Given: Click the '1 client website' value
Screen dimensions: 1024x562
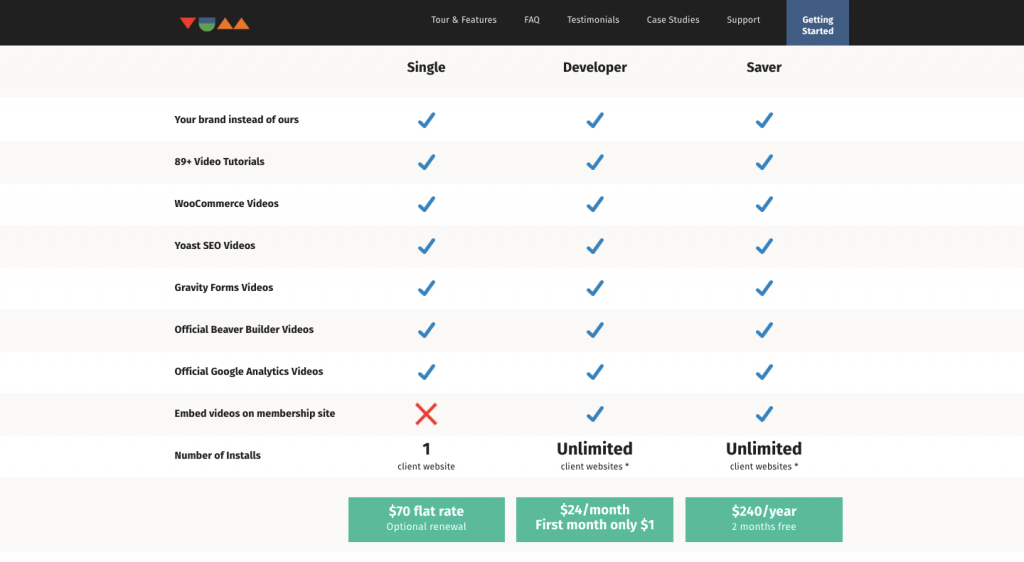Looking at the screenshot, I should pyautogui.click(x=426, y=456).
